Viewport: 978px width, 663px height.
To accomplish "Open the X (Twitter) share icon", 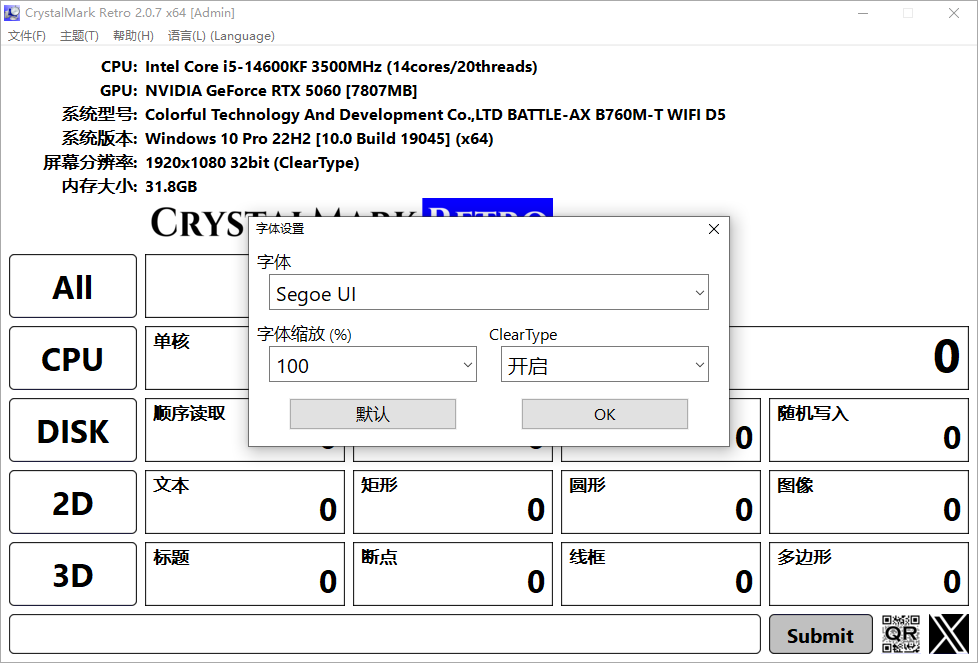I will point(947,633).
